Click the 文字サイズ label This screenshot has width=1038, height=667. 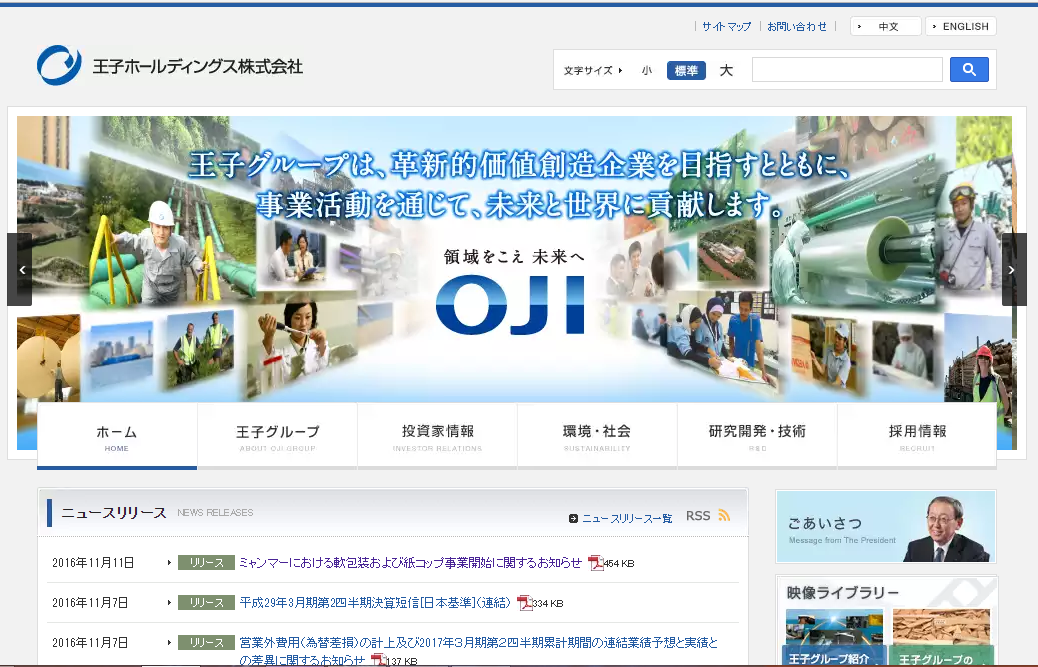[x=588, y=70]
